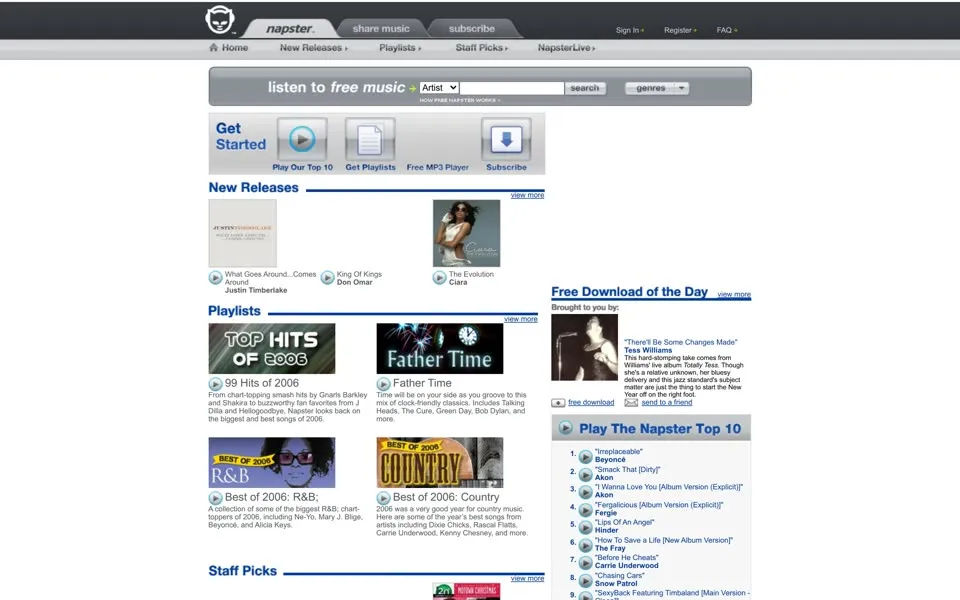Viewport: 960px width, 600px height.
Task: Play the Best of 2006: Country playlist
Action: [x=383, y=498]
